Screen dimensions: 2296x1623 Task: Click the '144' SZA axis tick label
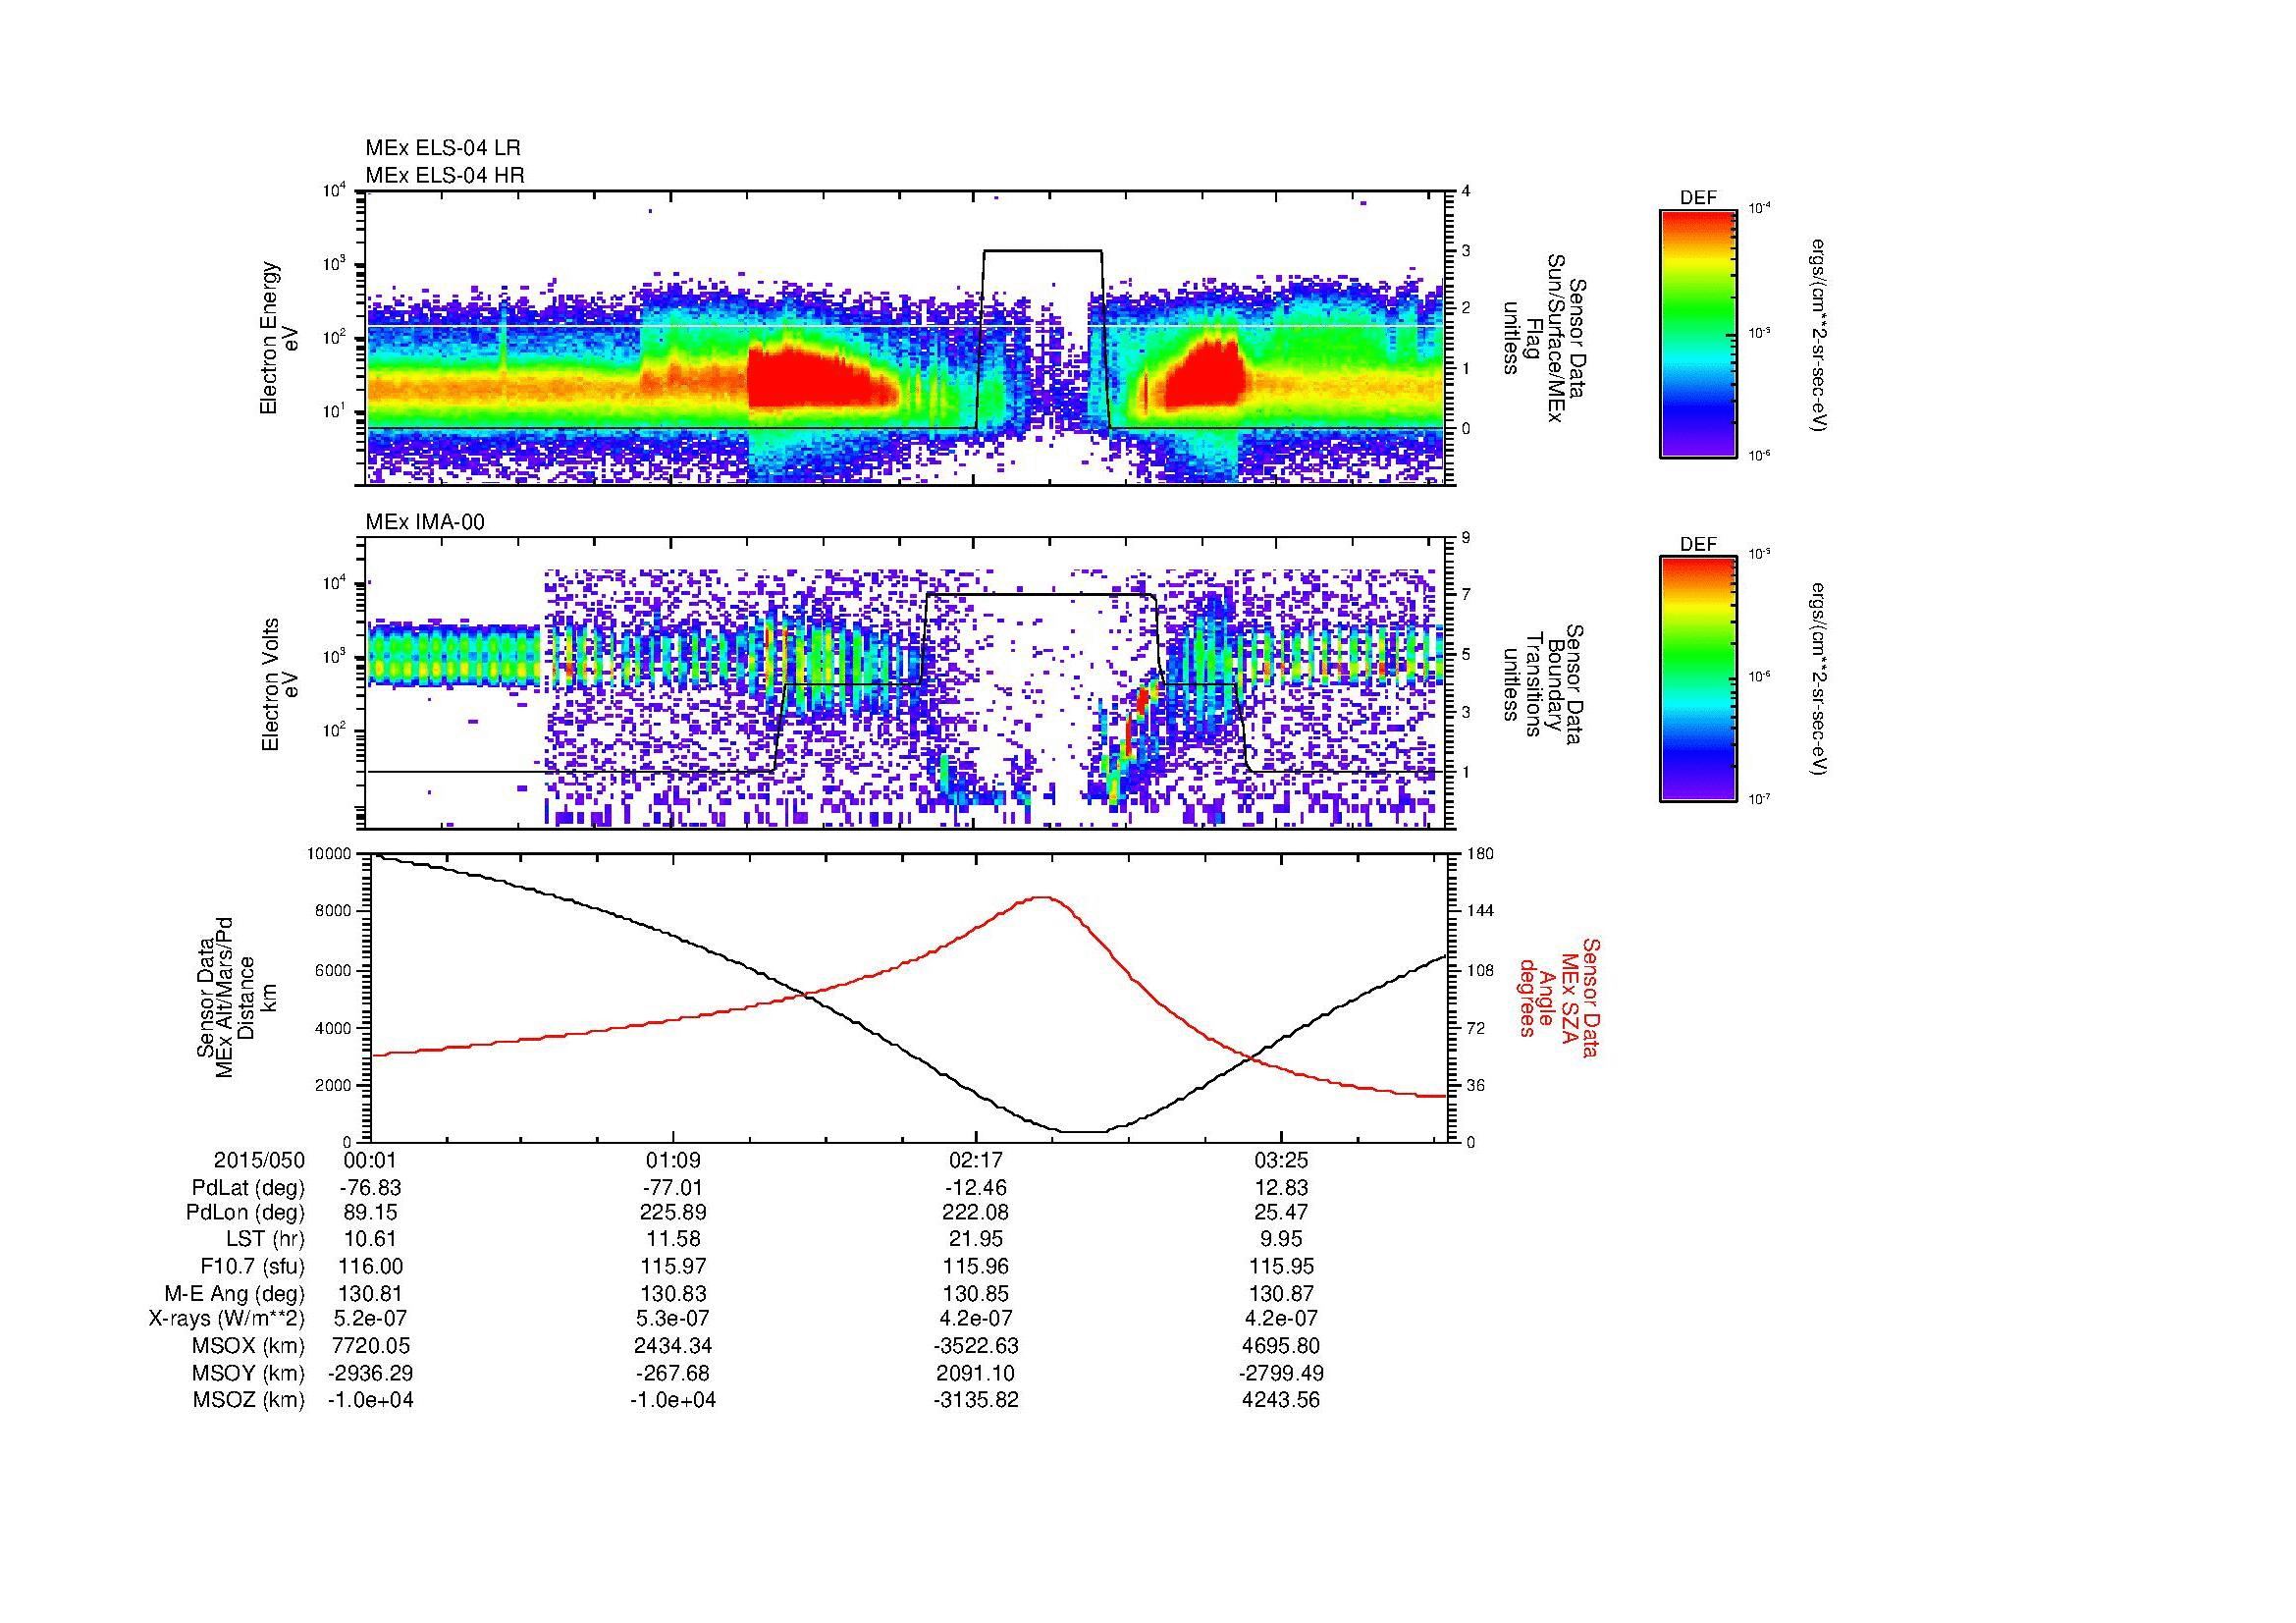1481,911
